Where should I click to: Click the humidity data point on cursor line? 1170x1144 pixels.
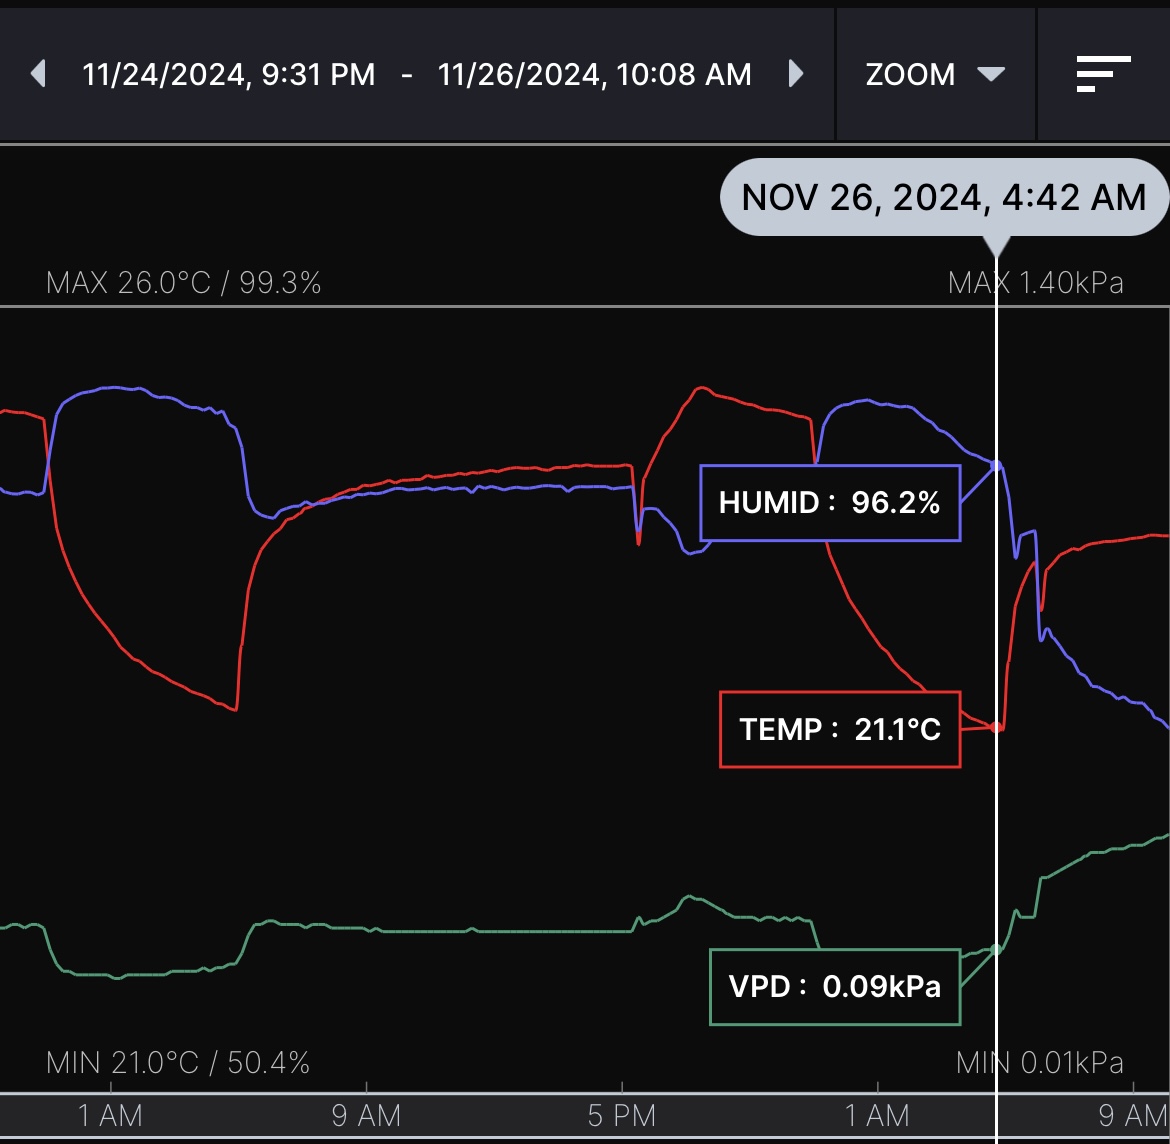[997, 464]
